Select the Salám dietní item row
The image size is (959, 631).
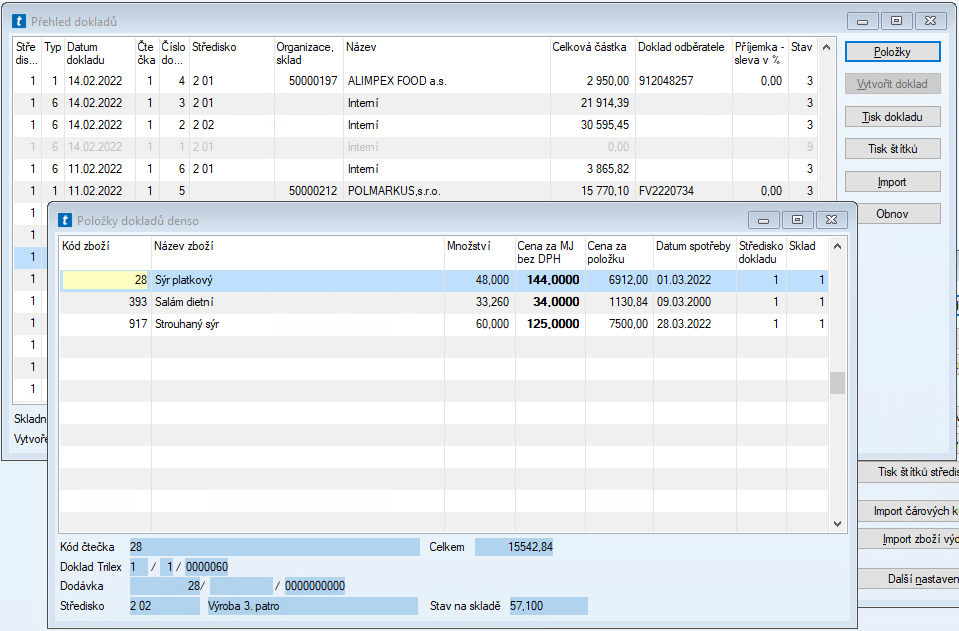444,302
